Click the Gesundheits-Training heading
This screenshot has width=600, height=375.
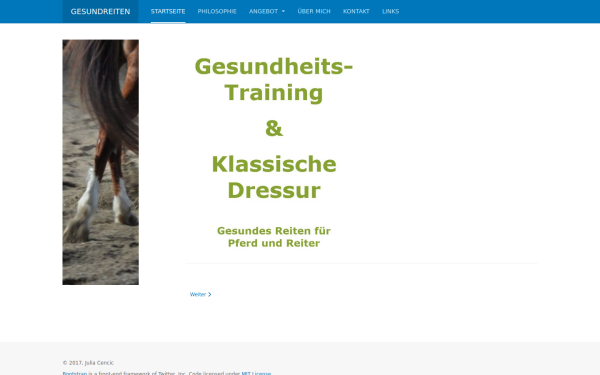pos(274,79)
